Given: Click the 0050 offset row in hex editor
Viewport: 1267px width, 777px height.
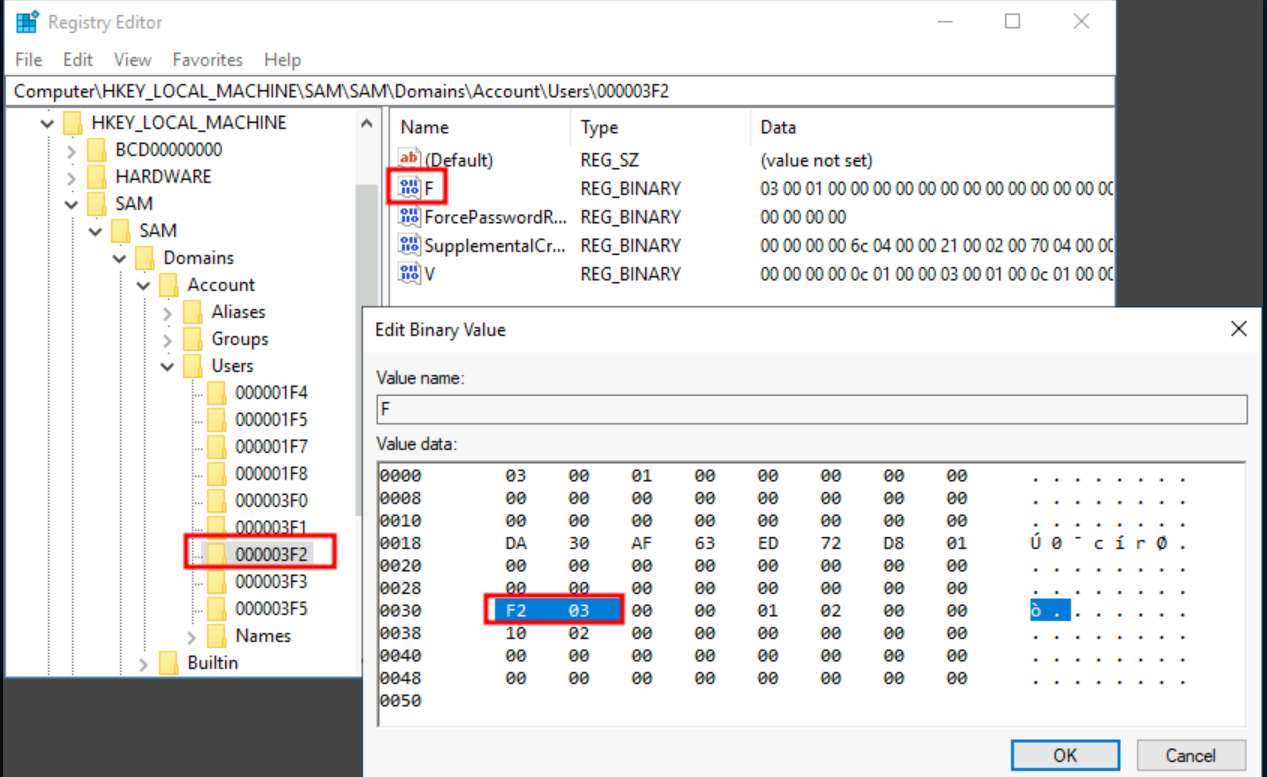Looking at the screenshot, I should (399, 701).
